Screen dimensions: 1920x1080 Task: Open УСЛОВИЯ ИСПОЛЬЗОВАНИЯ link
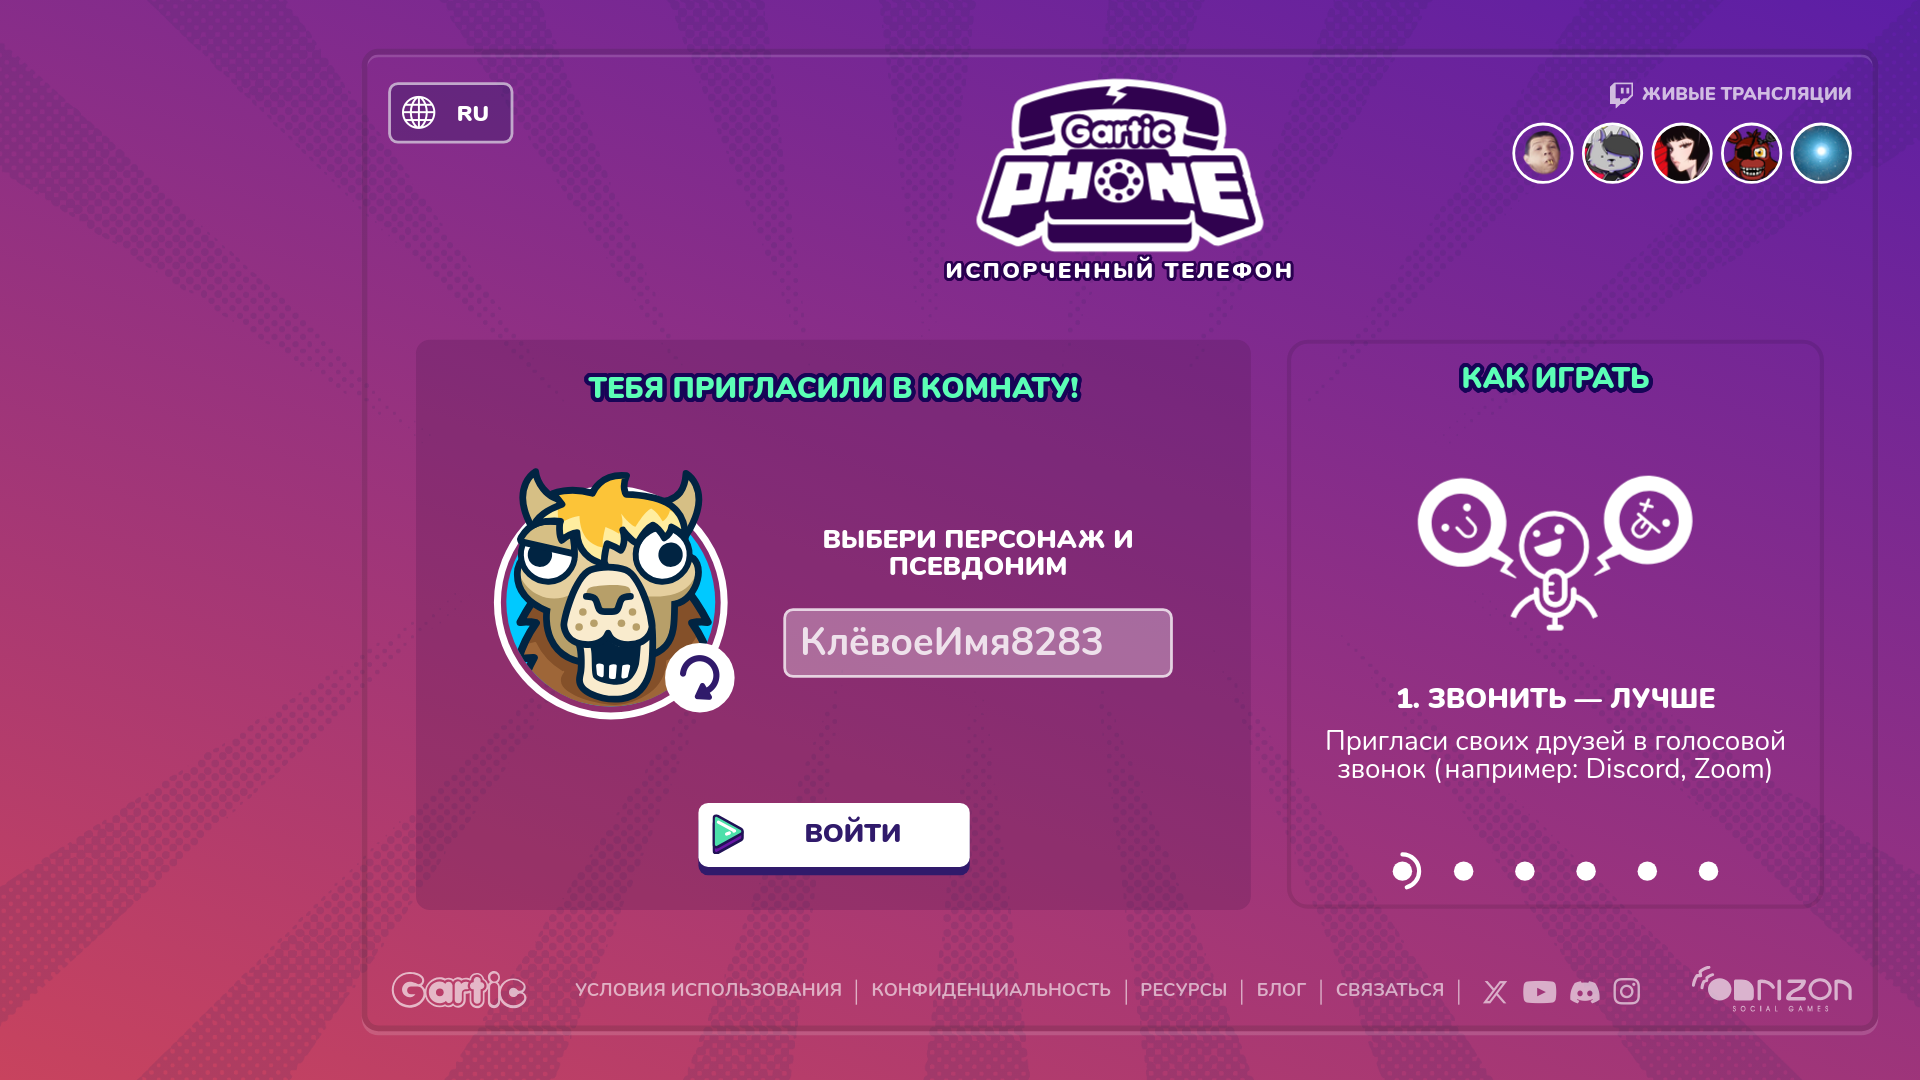pyautogui.click(x=708, y=990)
